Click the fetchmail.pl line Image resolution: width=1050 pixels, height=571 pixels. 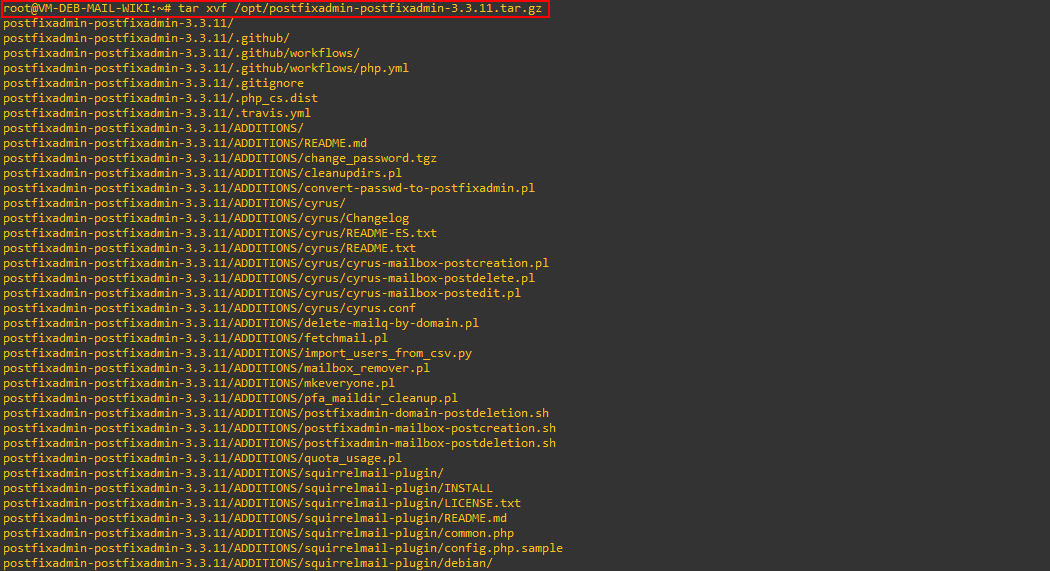[x=196, y=338]
